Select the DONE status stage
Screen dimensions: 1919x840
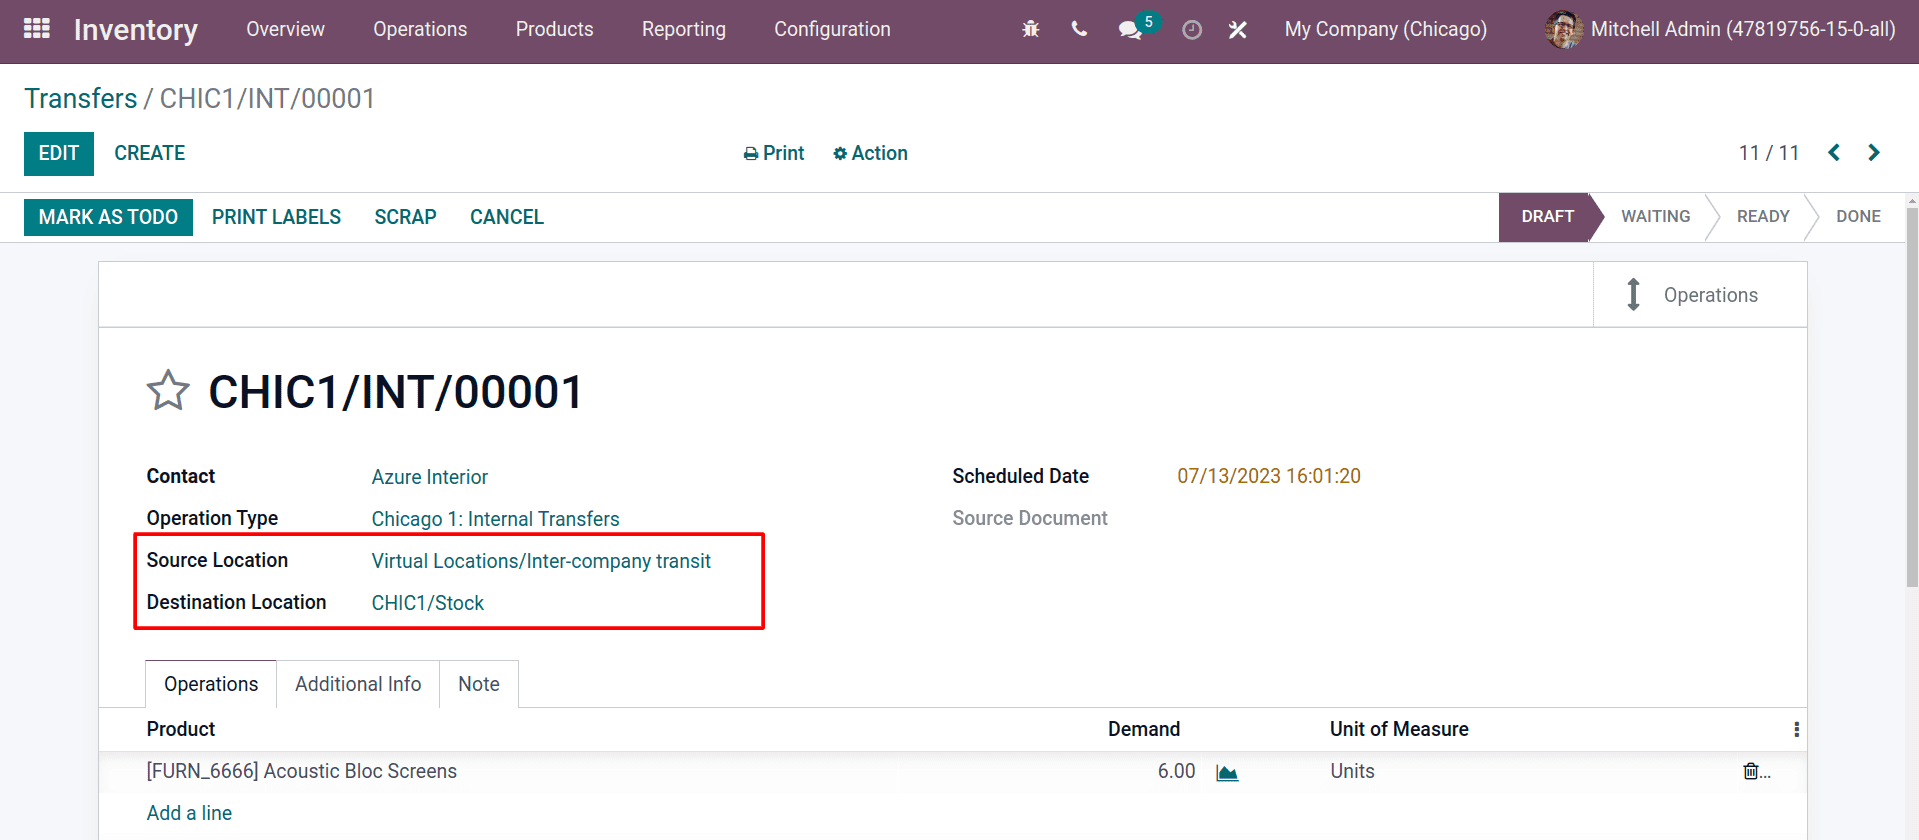point(1858,217)
